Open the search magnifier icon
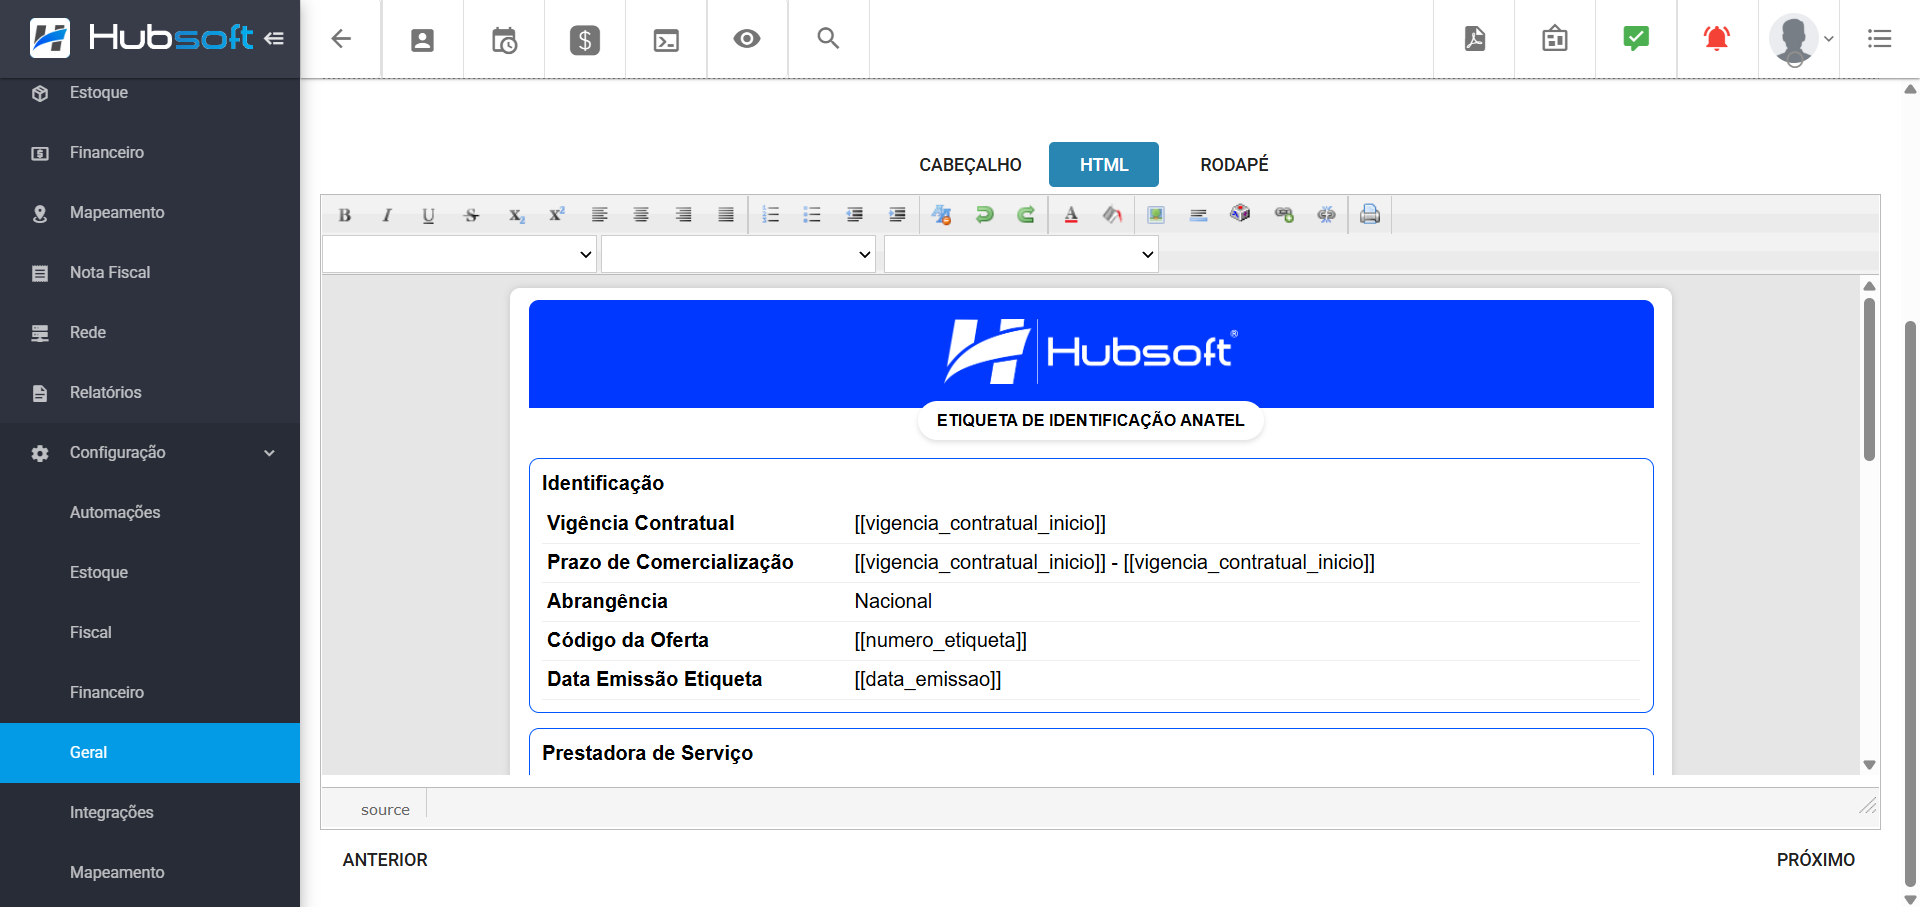 tap(828, 39)
